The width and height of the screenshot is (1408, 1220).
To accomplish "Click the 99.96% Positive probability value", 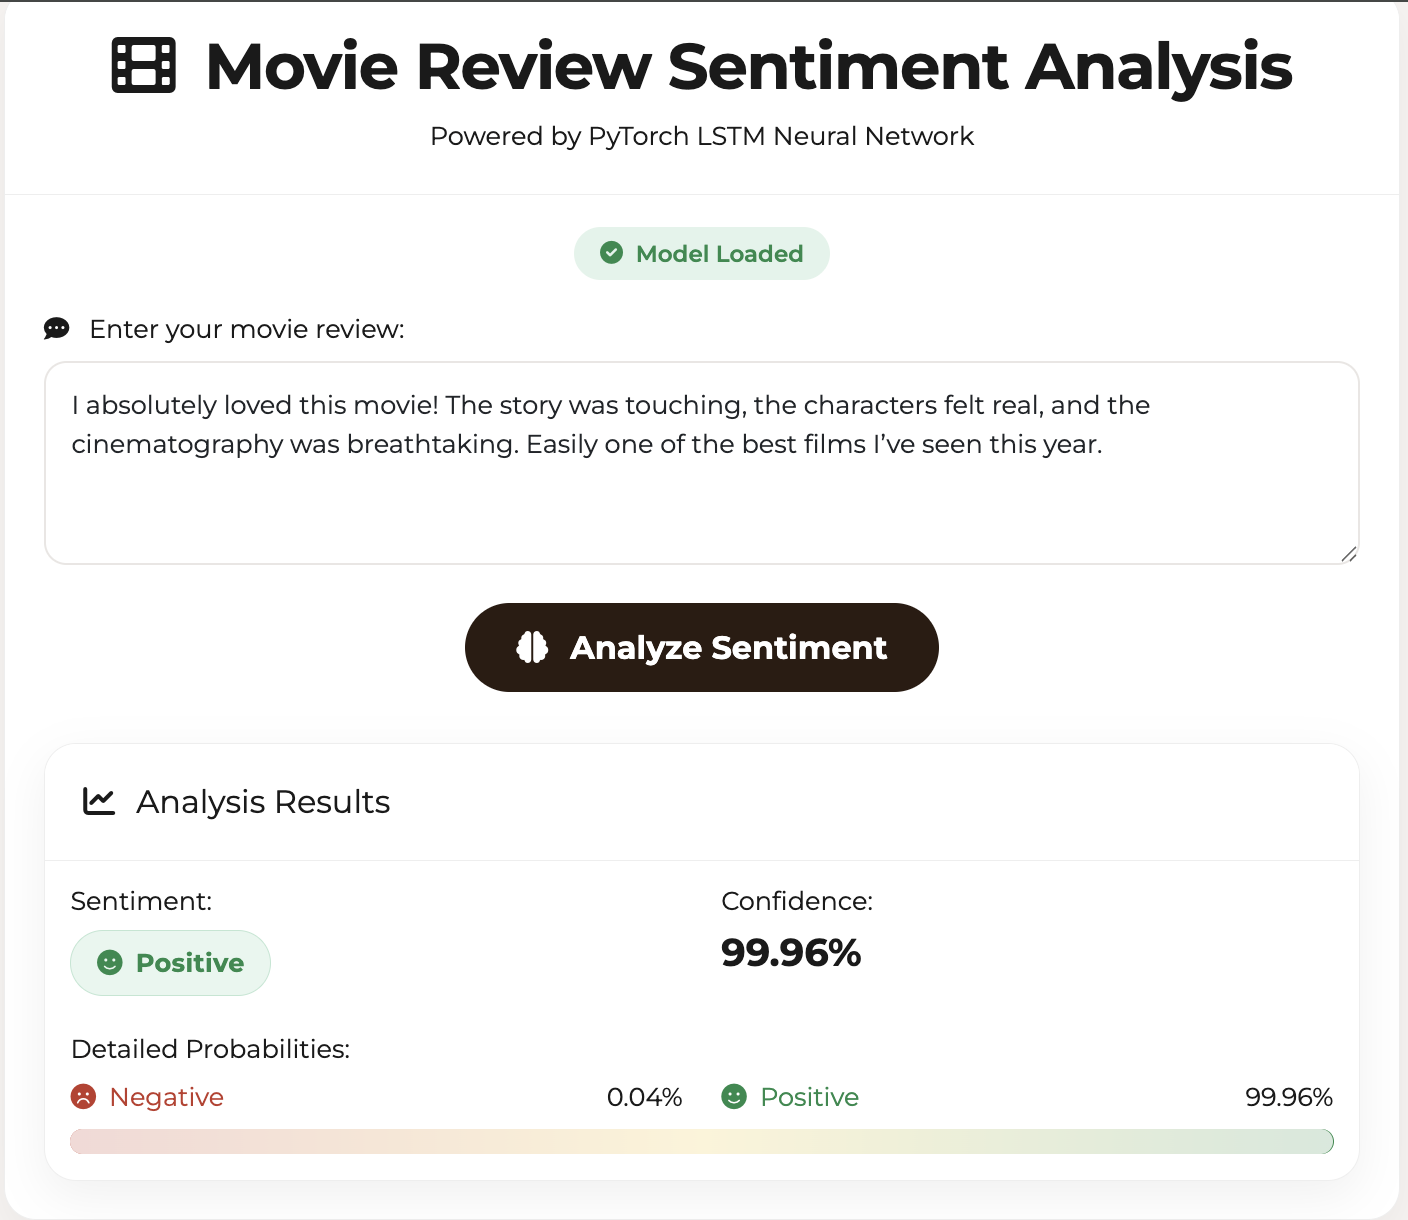I will pos(1289,1097).
